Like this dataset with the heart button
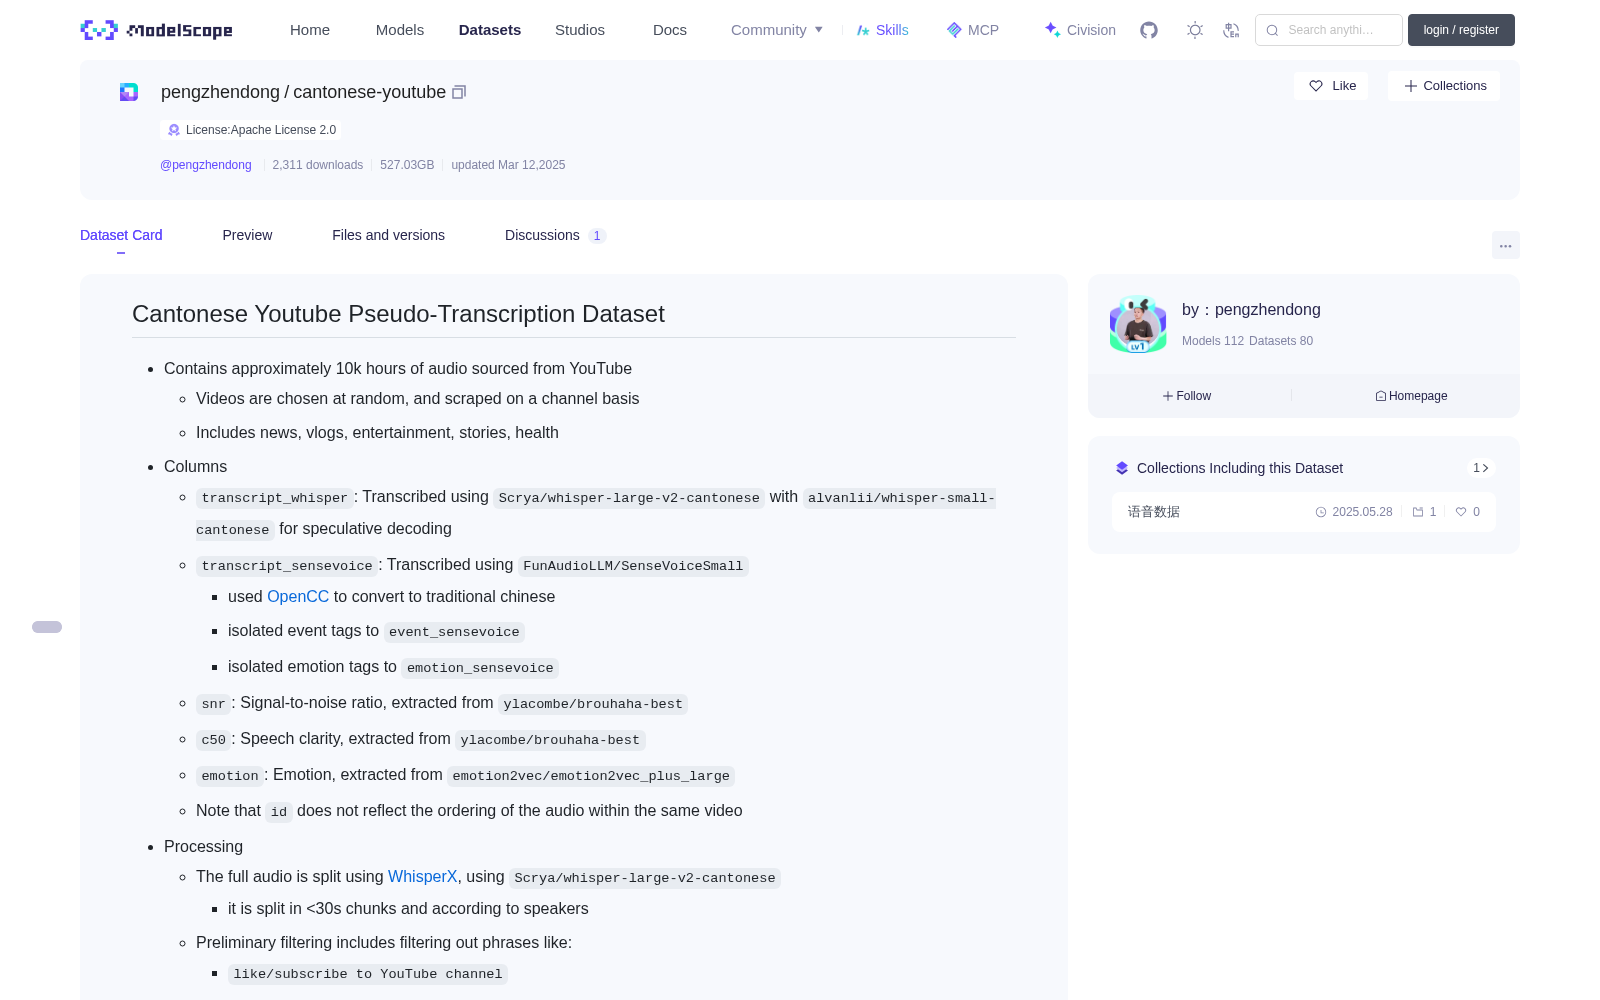 tap(1332, 86)
